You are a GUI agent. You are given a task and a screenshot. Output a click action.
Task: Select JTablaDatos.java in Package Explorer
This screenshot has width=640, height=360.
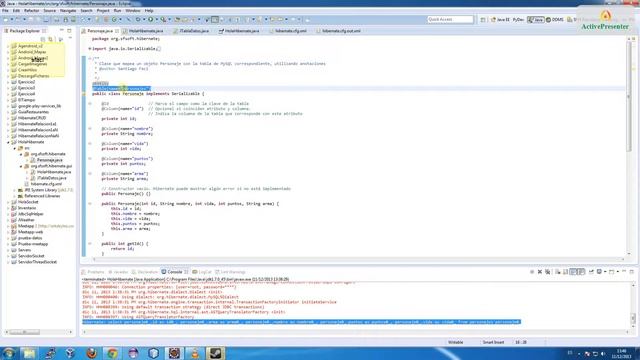click(x=51, y=178)
